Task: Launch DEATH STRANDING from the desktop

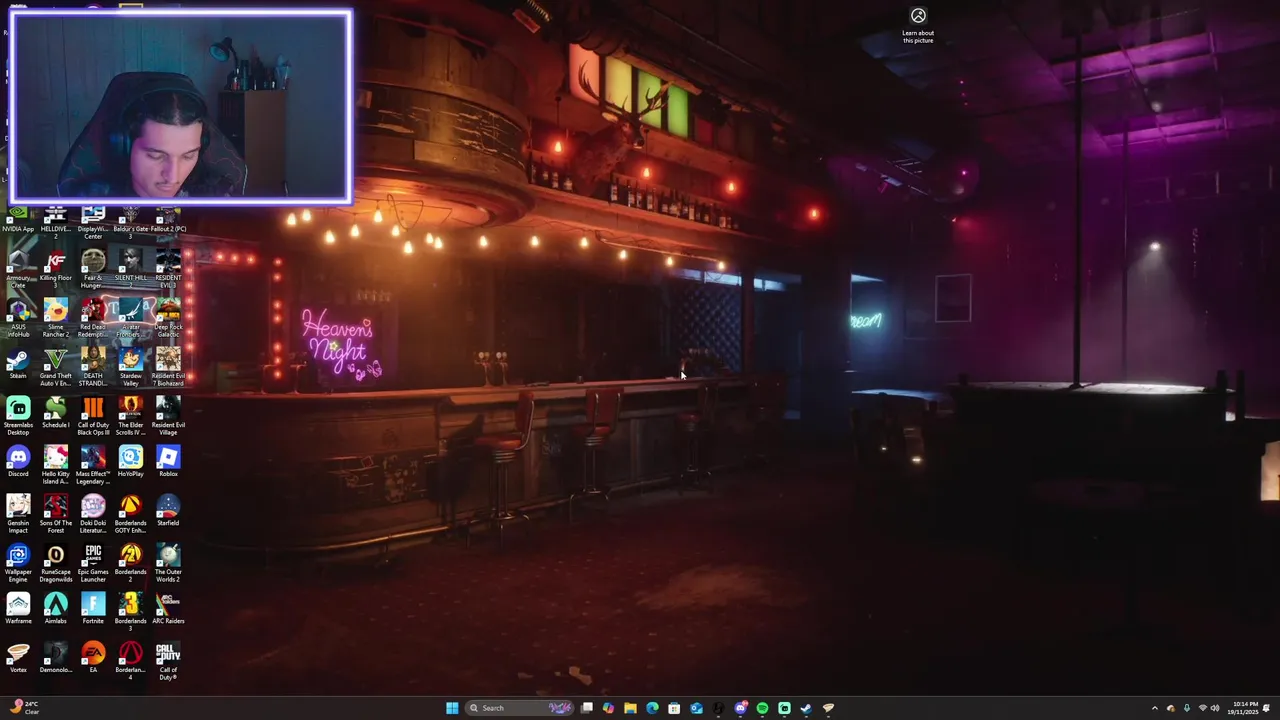Action: pos(93,367)
